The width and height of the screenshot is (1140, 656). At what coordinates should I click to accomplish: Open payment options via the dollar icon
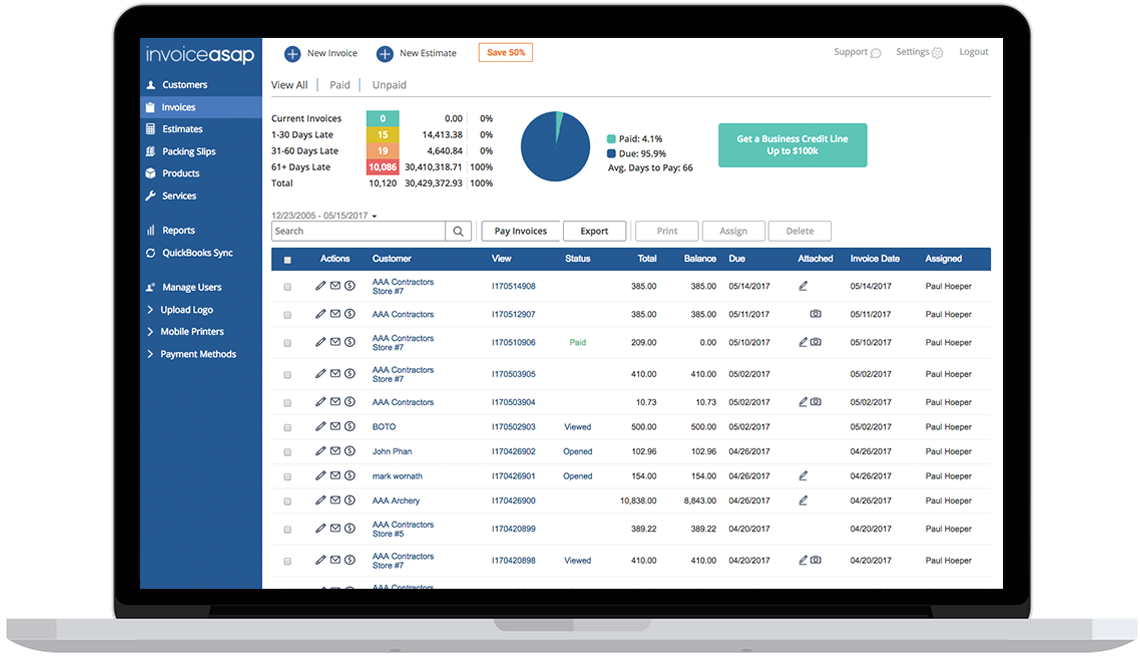click(x=349, y=286)
